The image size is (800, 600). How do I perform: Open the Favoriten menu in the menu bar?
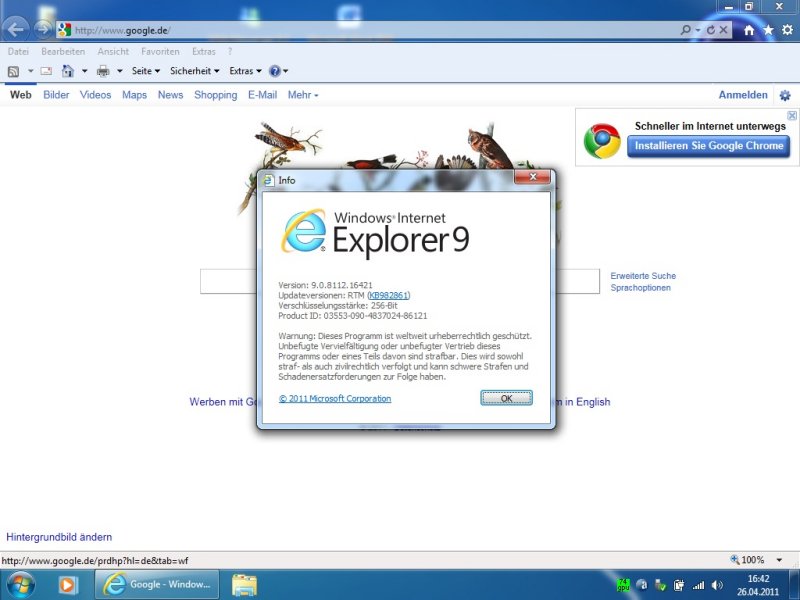[160, 51]
